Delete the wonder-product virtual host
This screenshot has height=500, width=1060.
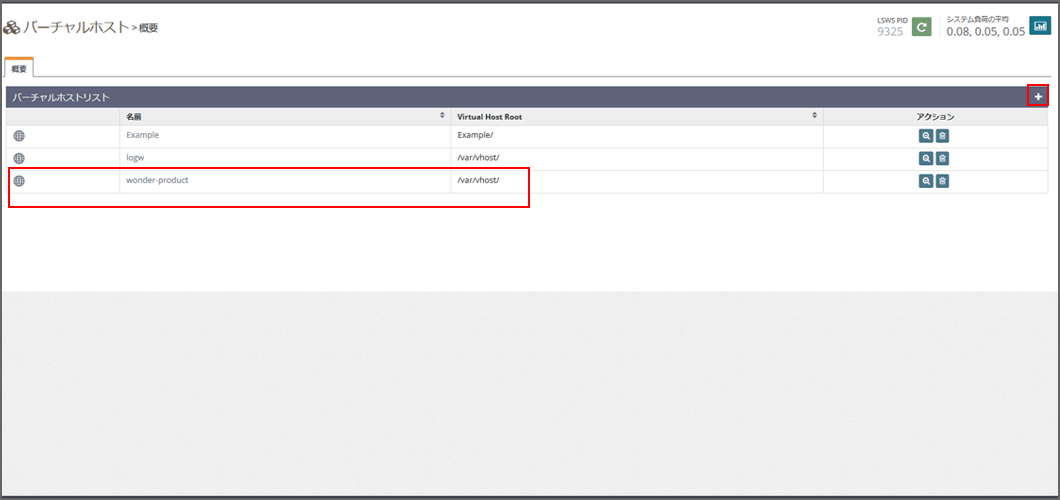(x=942, y=181)
